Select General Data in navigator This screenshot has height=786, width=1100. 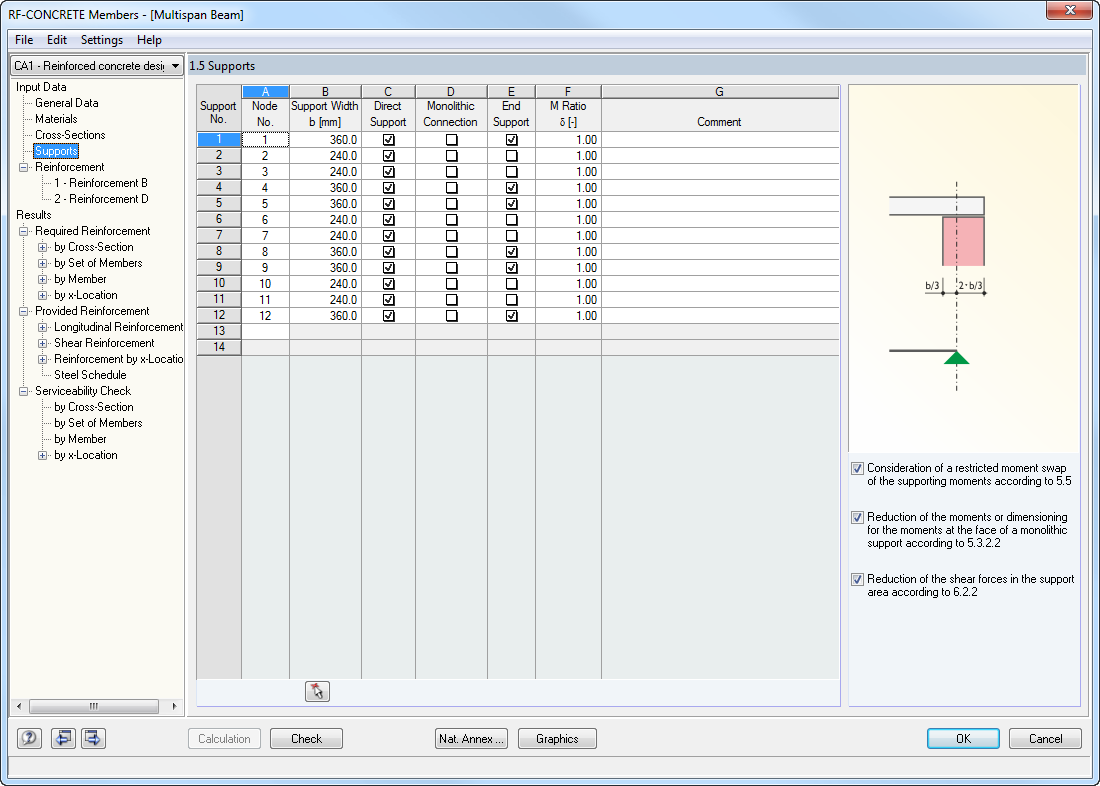[x=67, y=103]
